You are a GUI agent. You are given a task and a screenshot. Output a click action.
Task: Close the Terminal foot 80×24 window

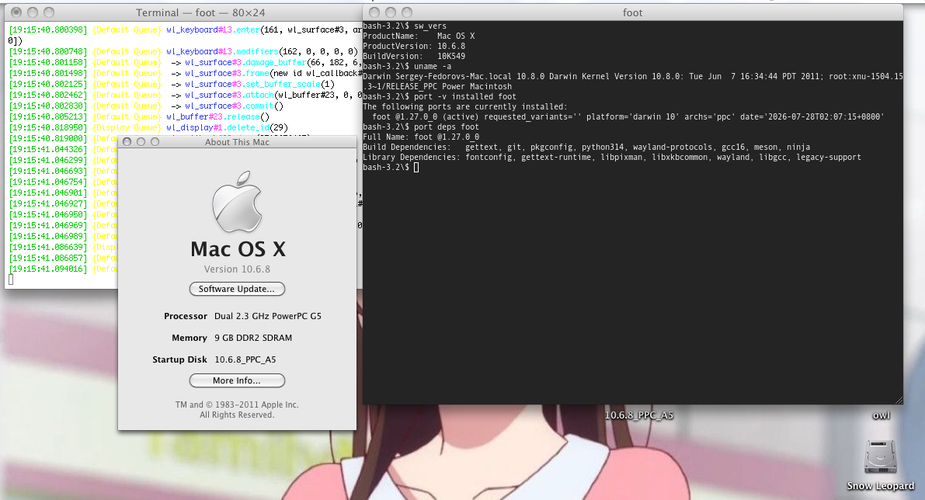(x=17, y=12)
